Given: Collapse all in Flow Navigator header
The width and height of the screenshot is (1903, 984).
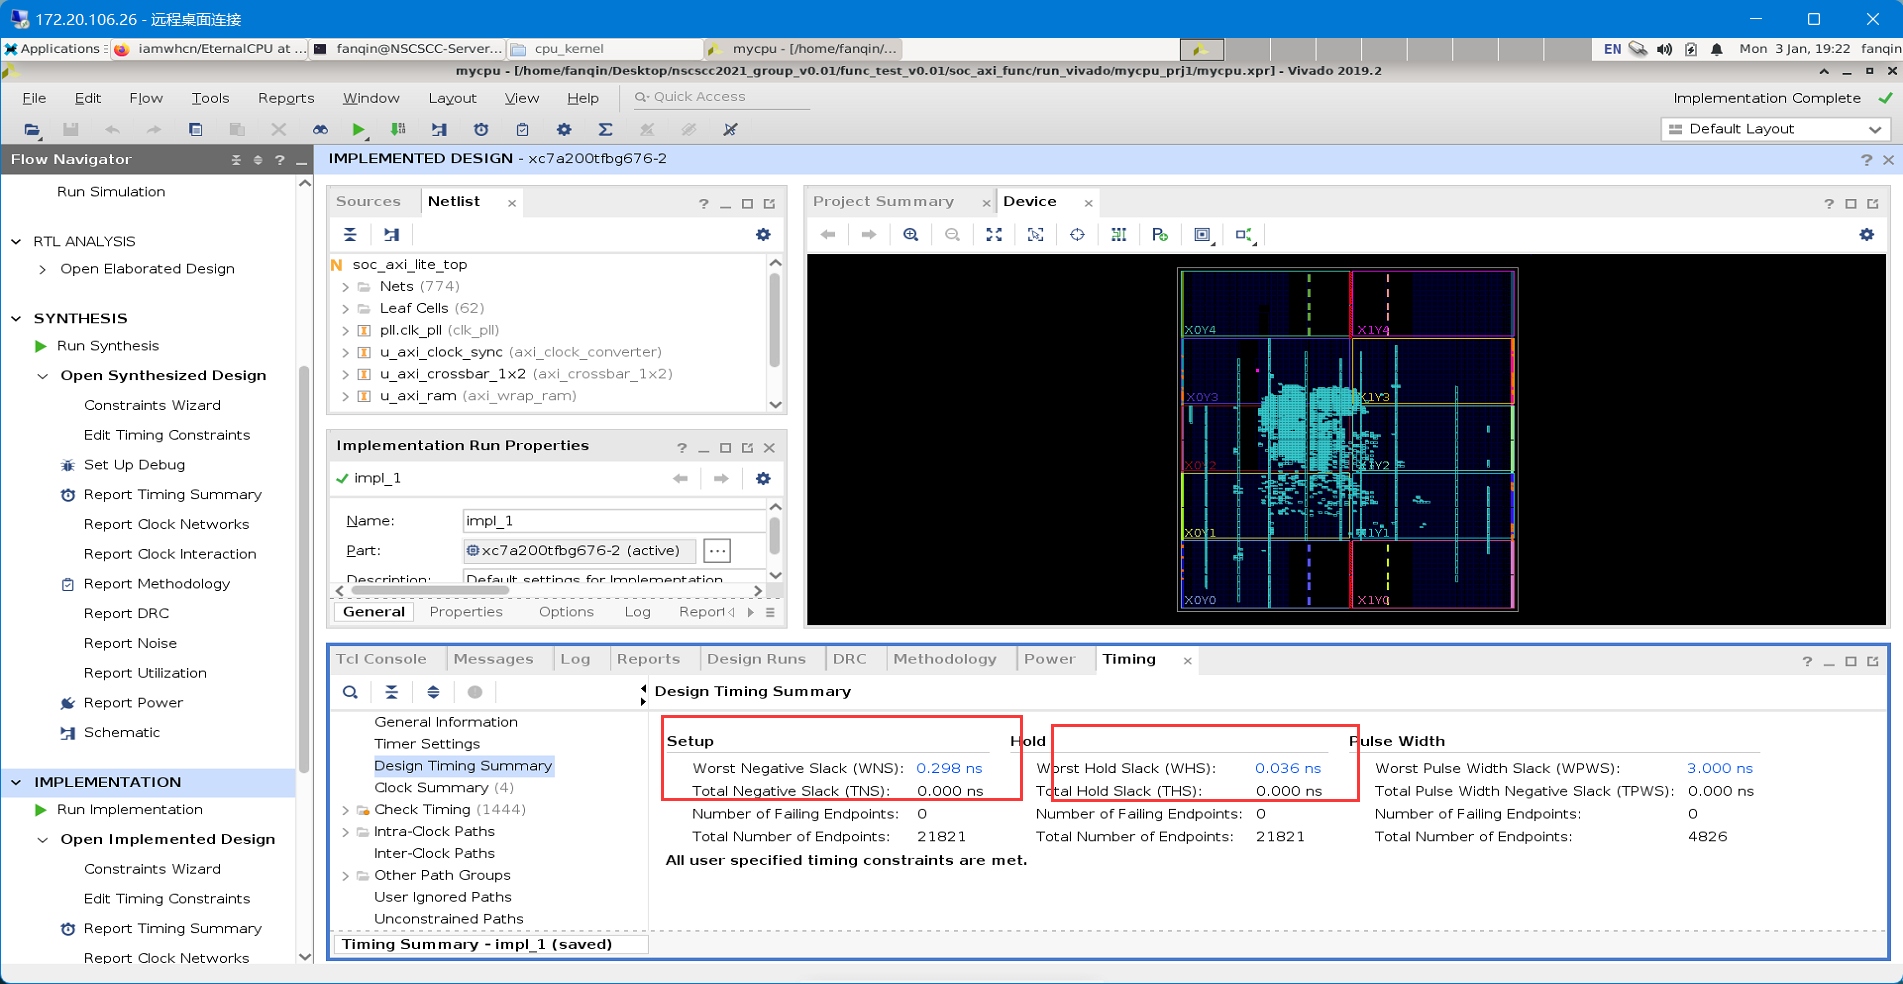Looking at the screenshot, I should [x=236, y=160].
